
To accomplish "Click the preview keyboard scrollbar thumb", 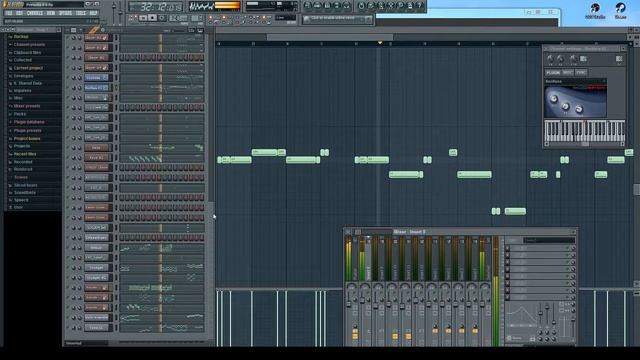I will click(585, 144).
